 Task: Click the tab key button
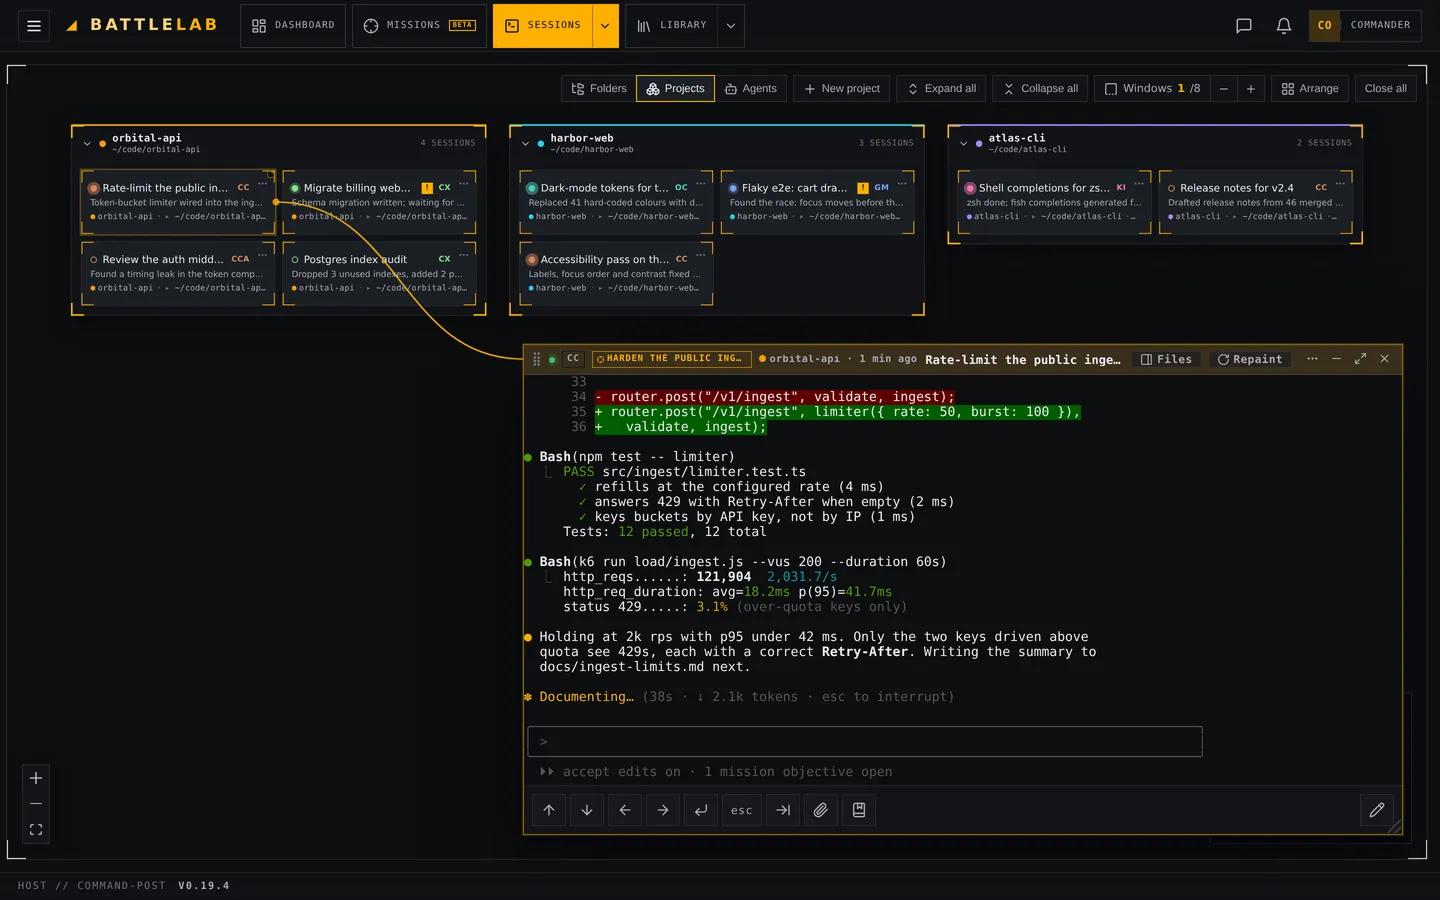(x=783, y=810)
